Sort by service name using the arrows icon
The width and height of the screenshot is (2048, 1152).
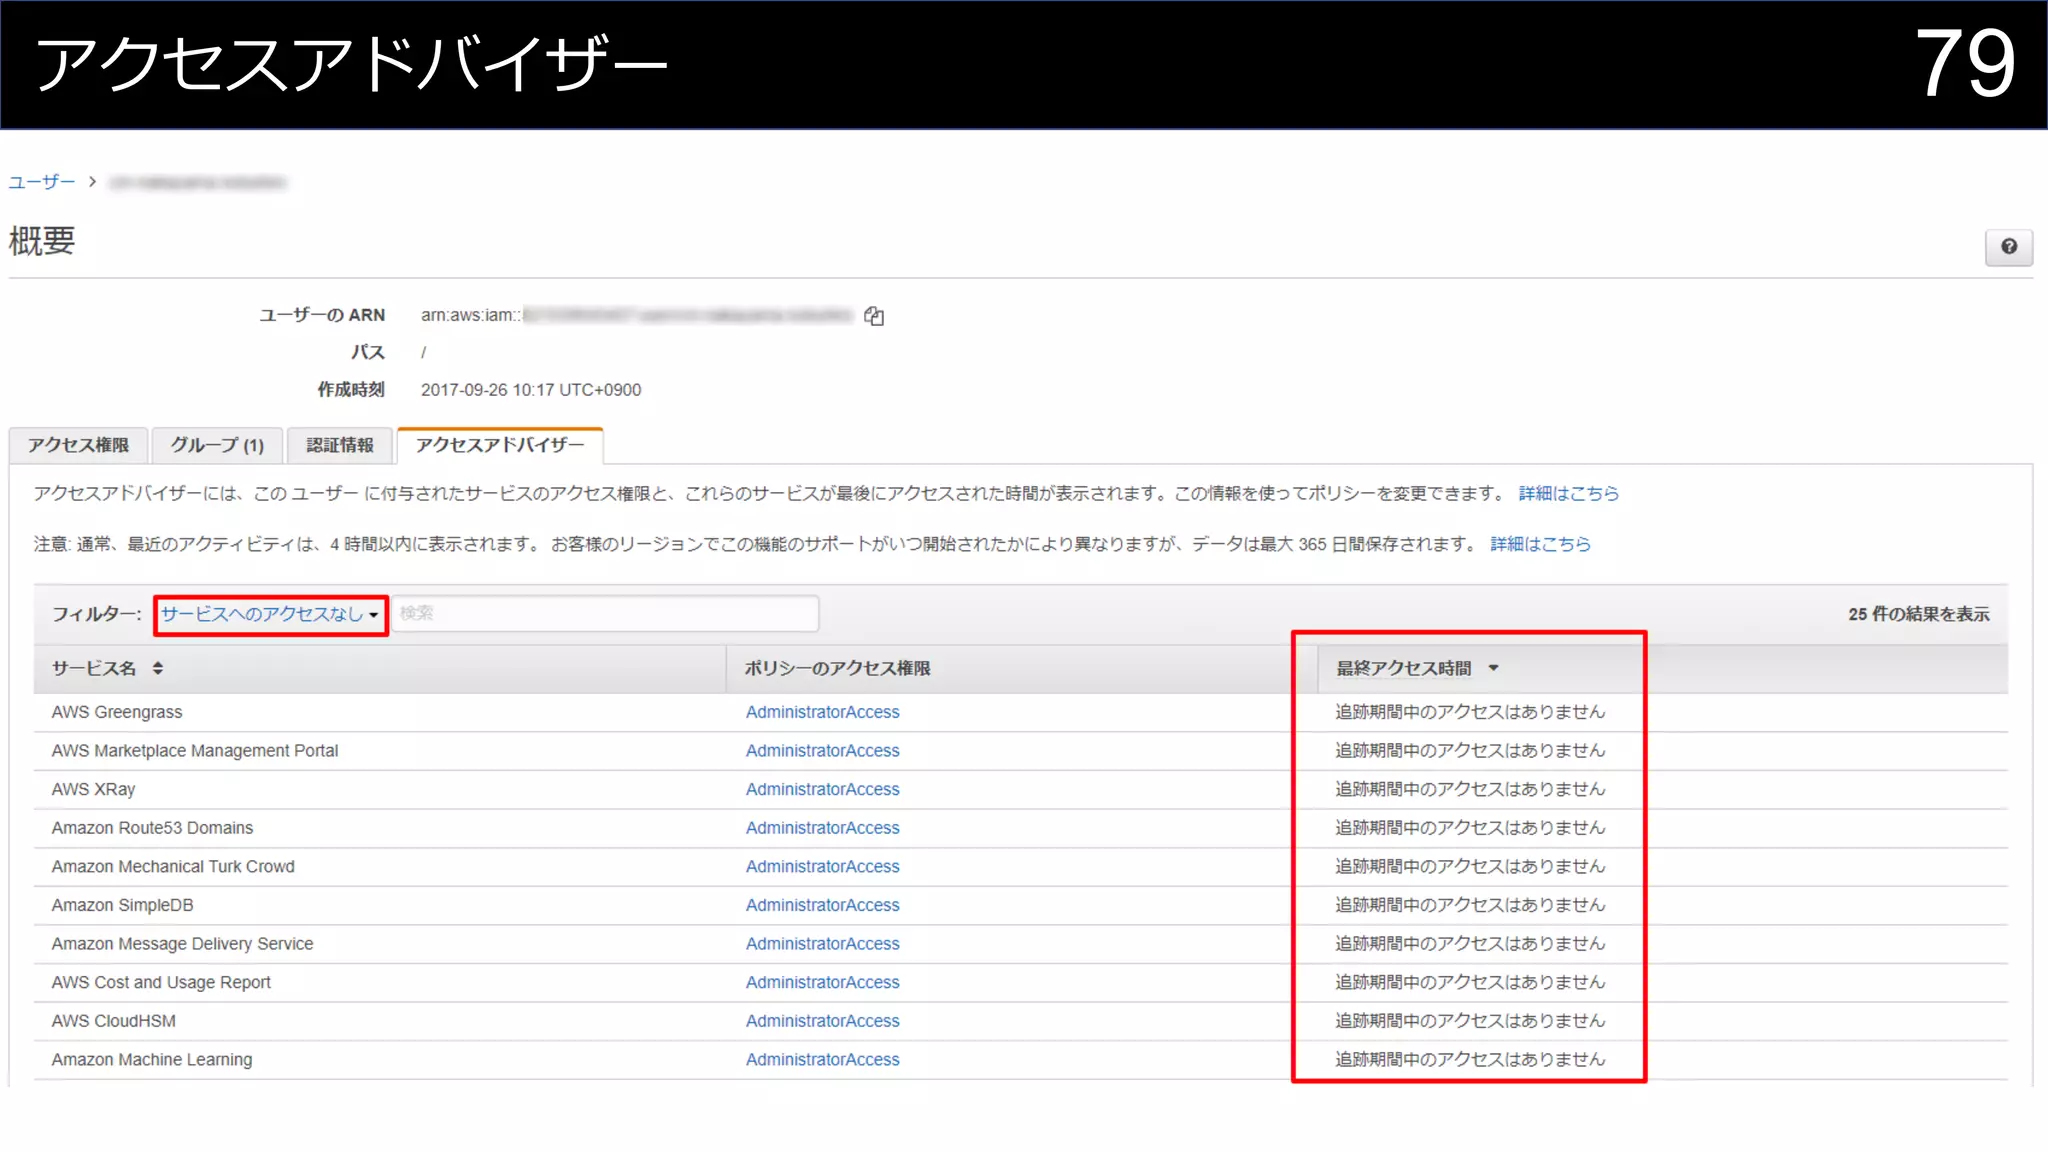pos(158,668)
